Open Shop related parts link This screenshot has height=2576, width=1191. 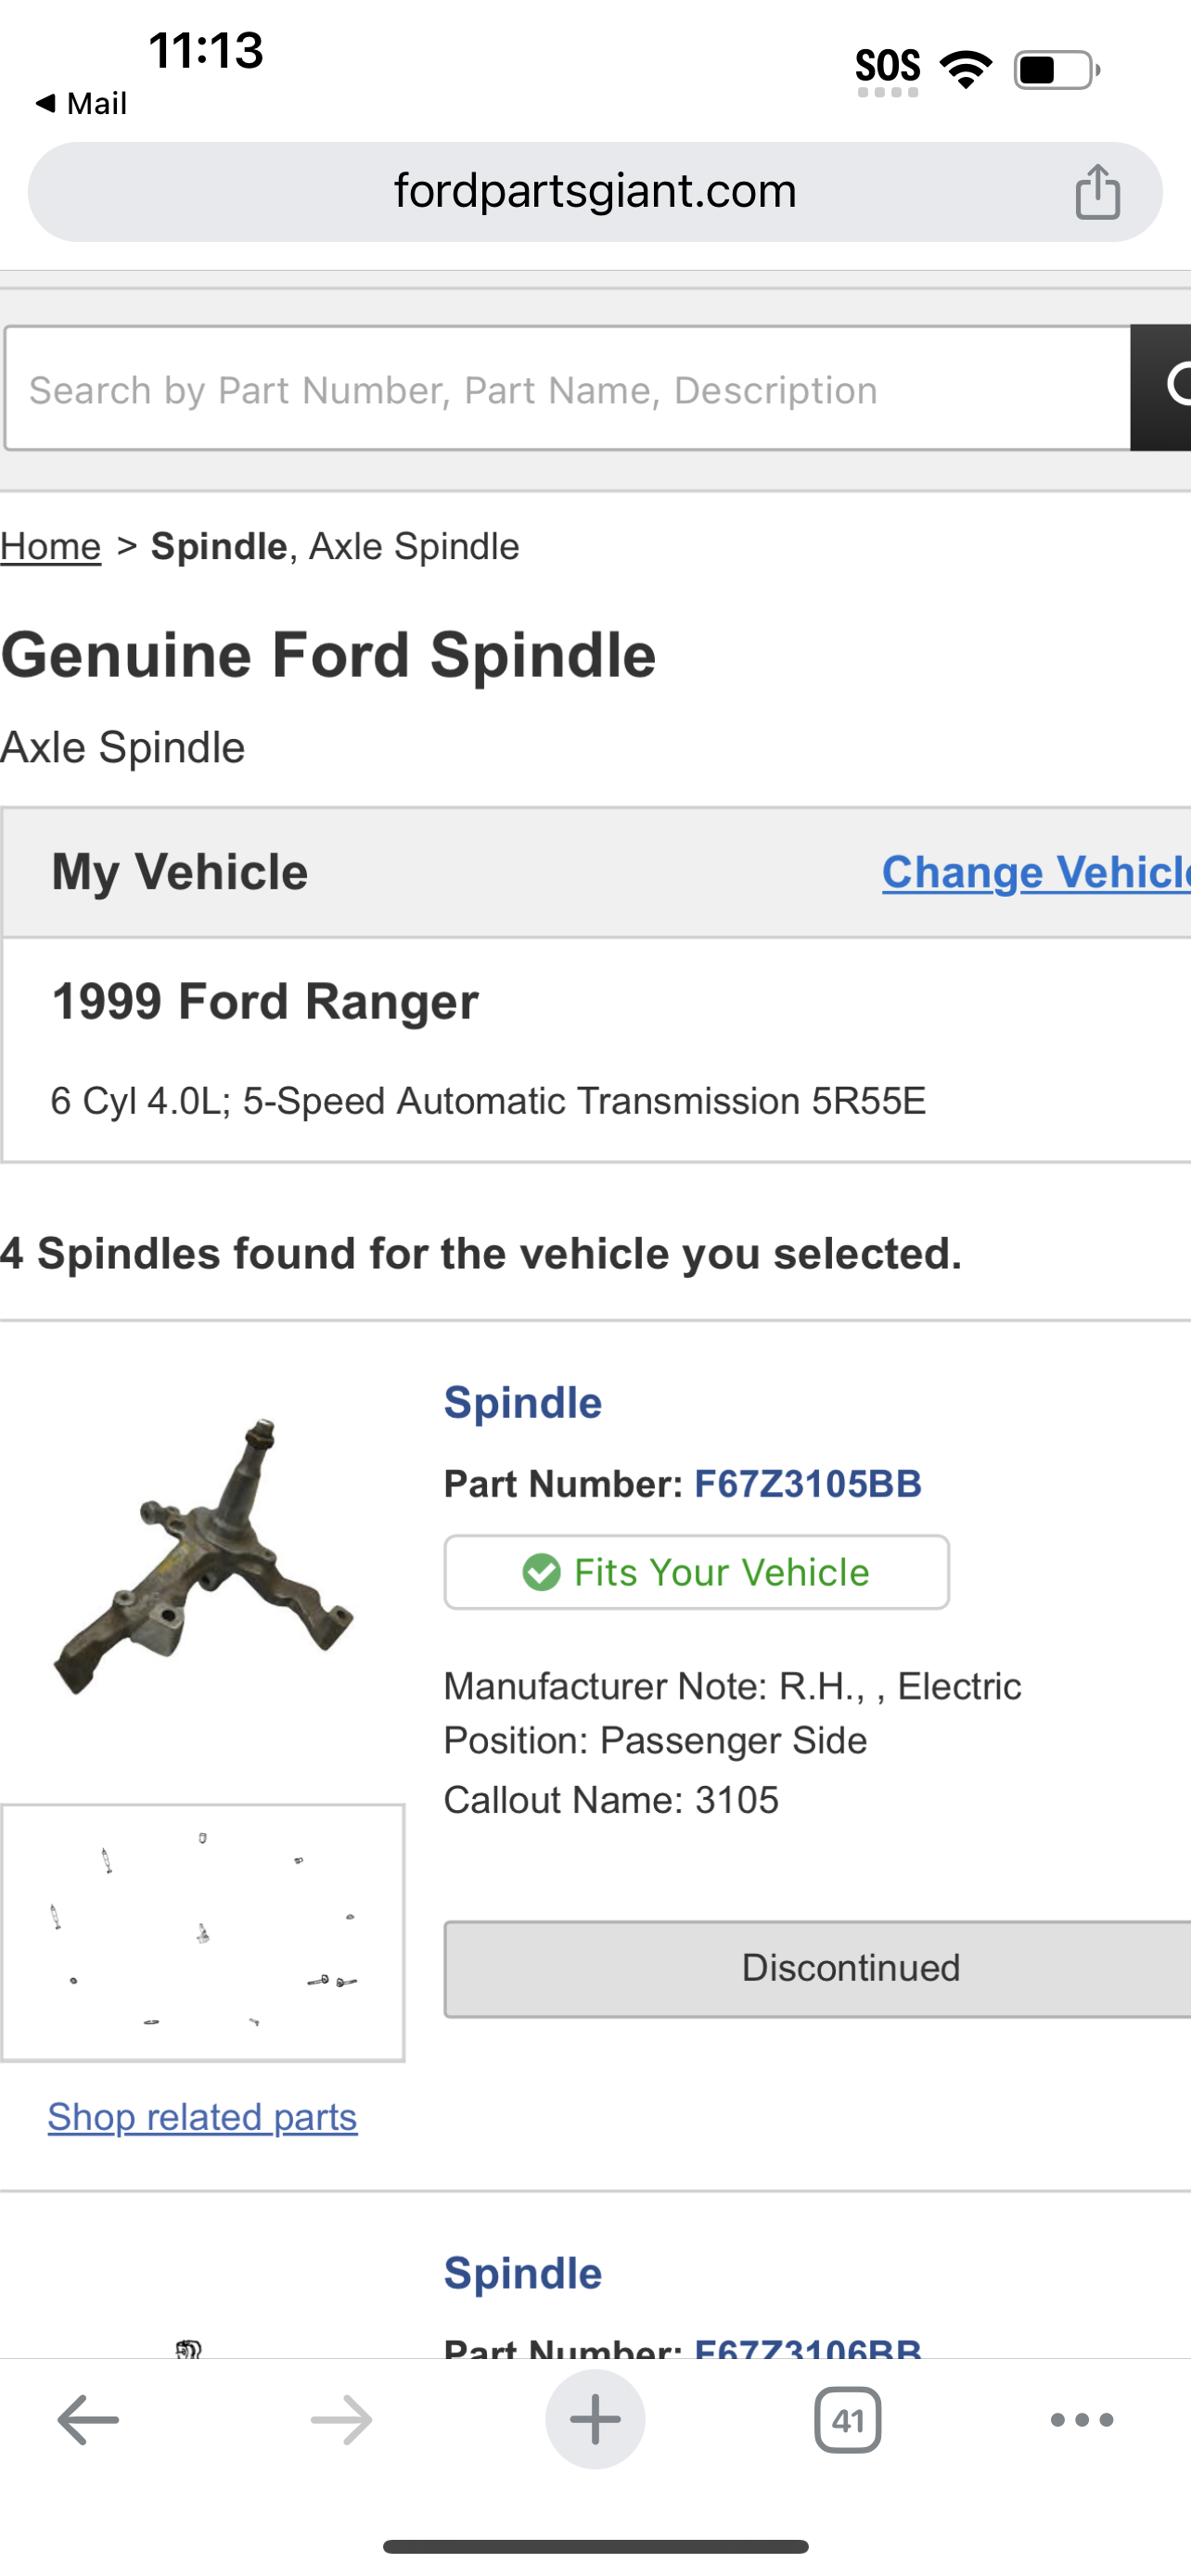pyautogui.click(x=202, y=2116)
